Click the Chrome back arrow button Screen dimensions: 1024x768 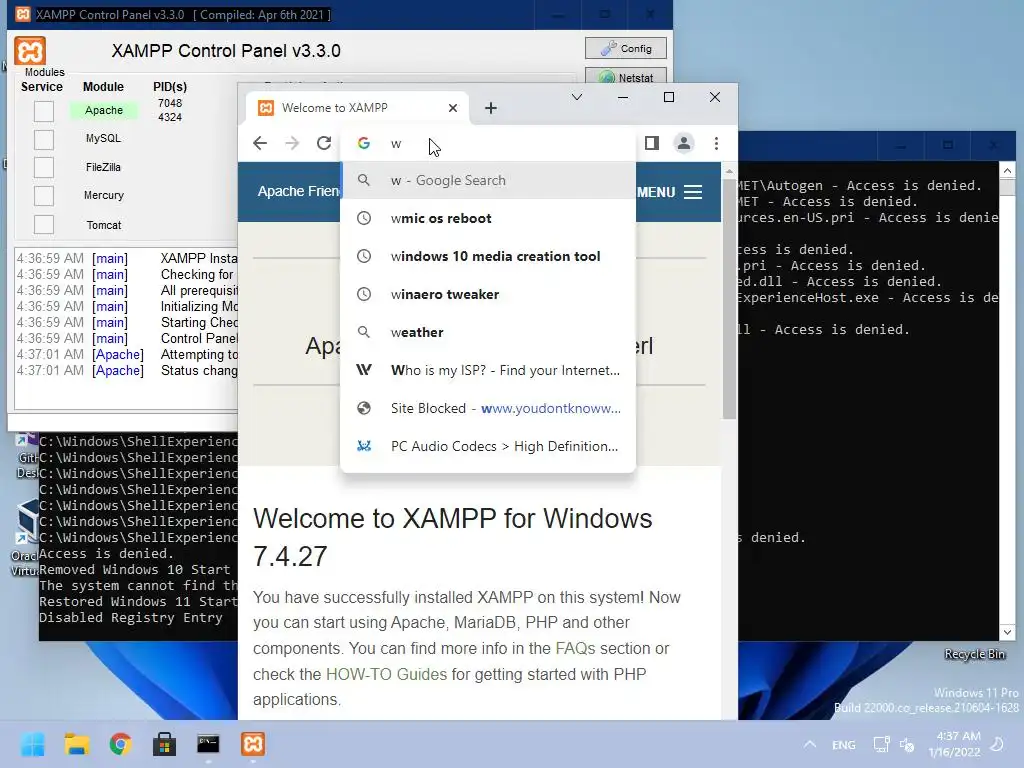click(x=260, y=143)
